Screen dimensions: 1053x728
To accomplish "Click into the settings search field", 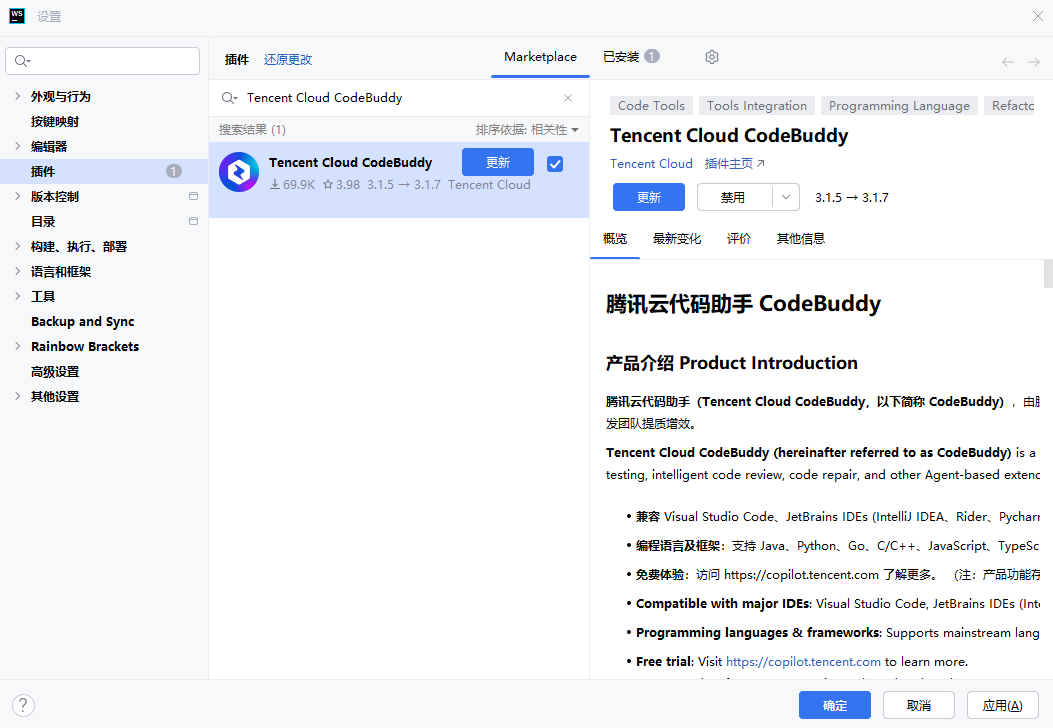I will pyautogui.click(x=103, y=61).
